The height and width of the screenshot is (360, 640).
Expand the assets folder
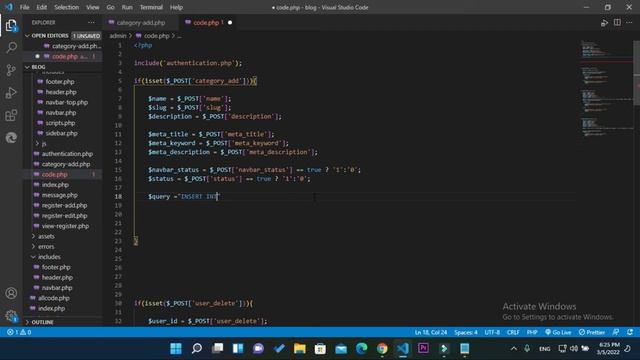pos(46,236)
